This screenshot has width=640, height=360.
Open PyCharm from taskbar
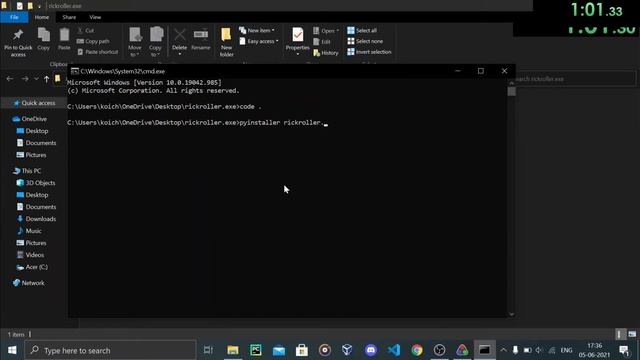tap(256, 350)
